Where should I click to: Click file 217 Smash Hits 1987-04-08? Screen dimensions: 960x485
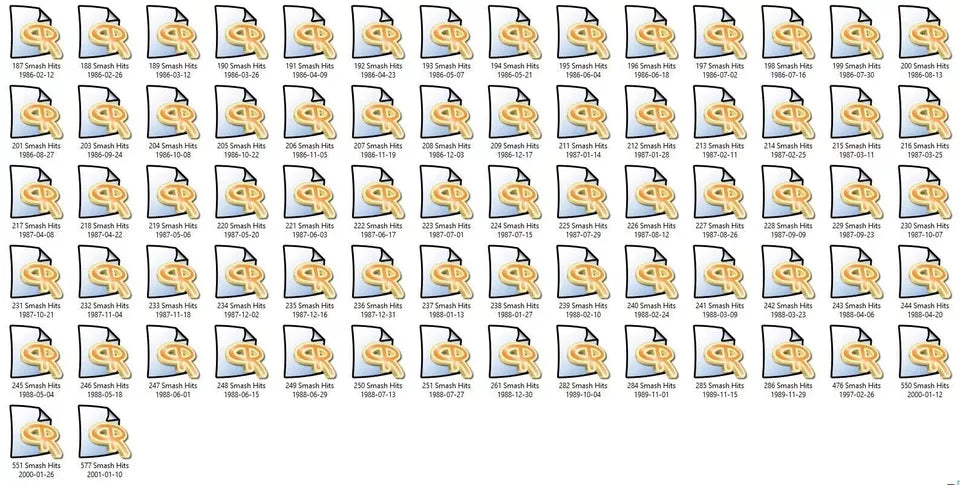36,192
